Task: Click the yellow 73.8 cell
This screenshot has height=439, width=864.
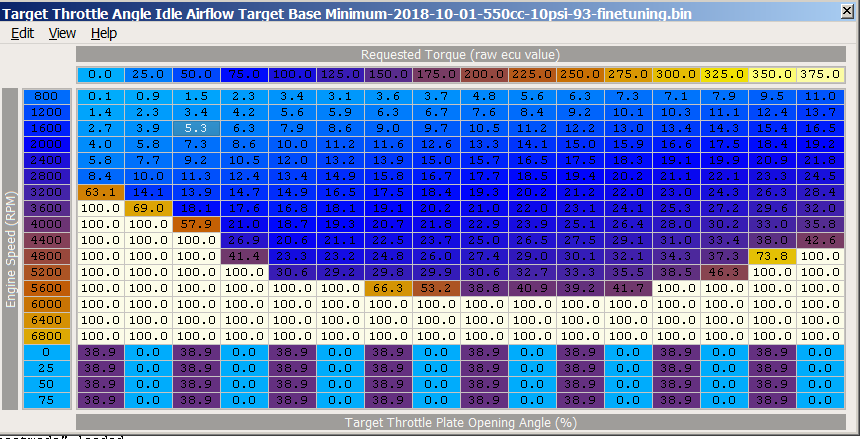Action: coord(772,256)
